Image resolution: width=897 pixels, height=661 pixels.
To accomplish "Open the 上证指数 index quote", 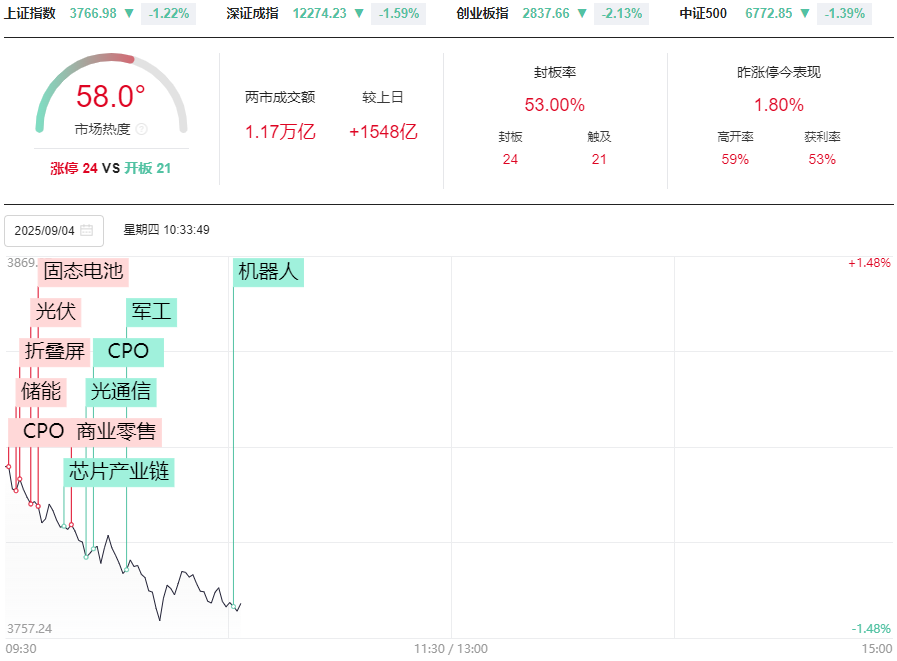I will click(31, 14).
